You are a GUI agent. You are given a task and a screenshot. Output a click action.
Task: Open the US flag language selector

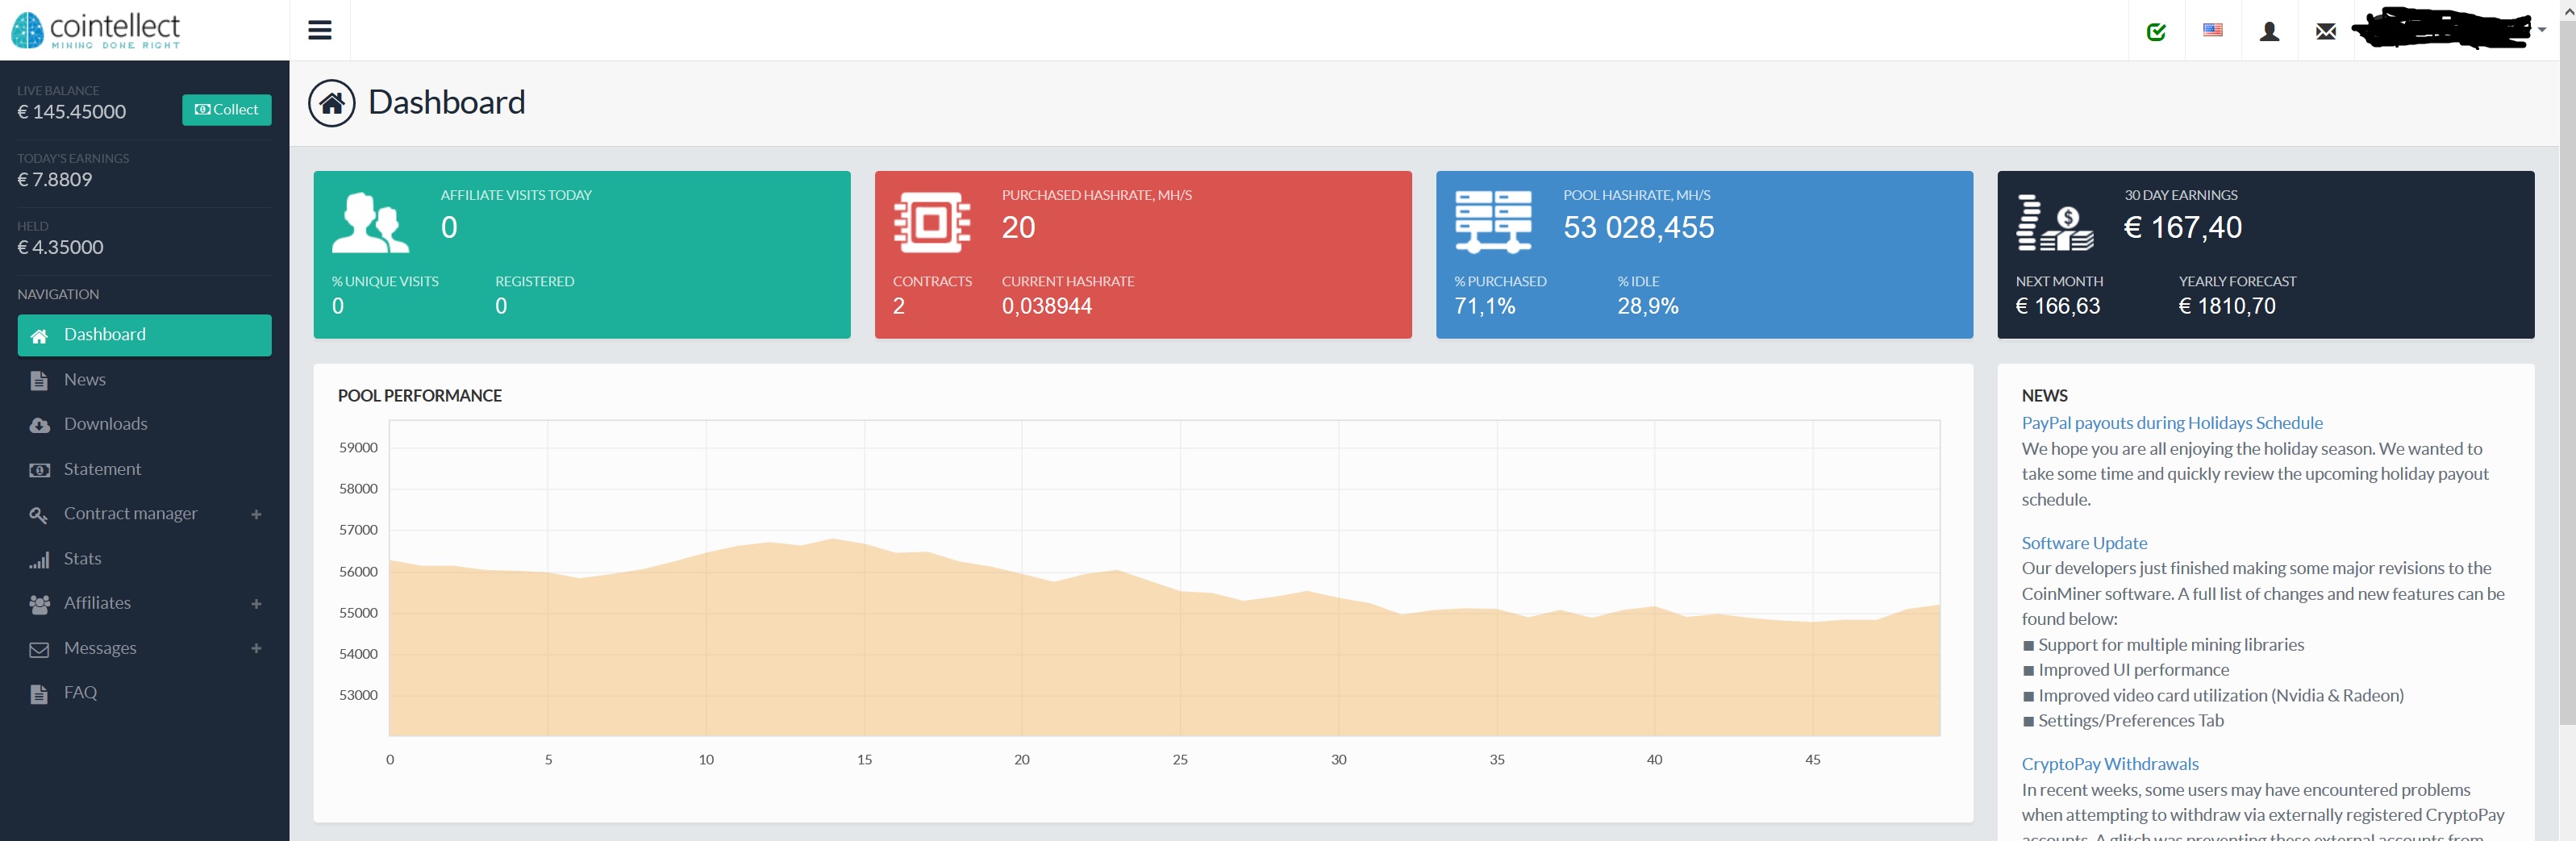click(x=2212, y=31)
